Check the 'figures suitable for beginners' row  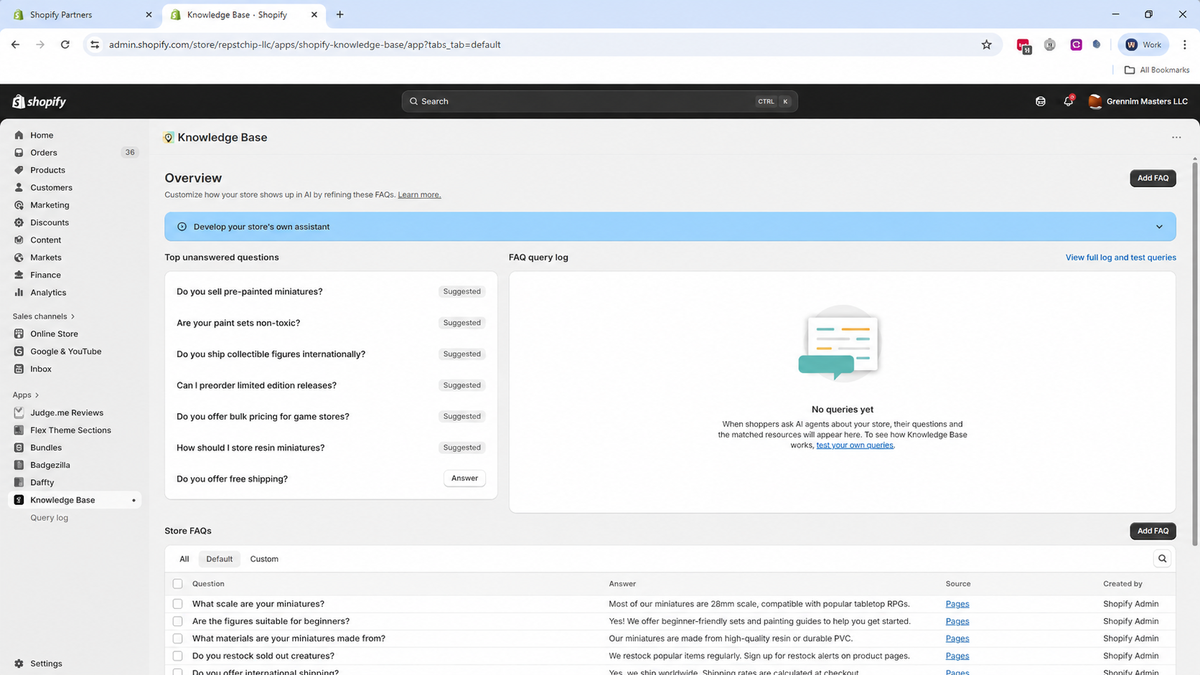pos(177,621)
